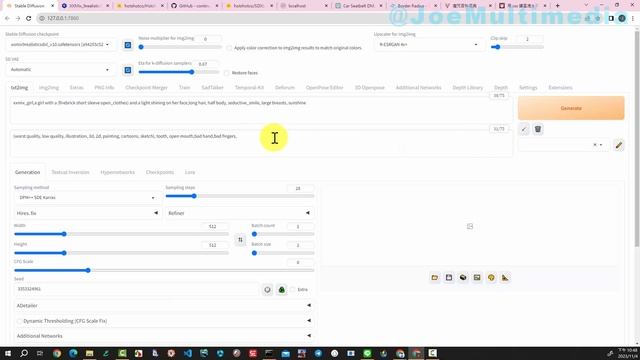
Task: Expand the Refiner section
Action: [240, 213]
